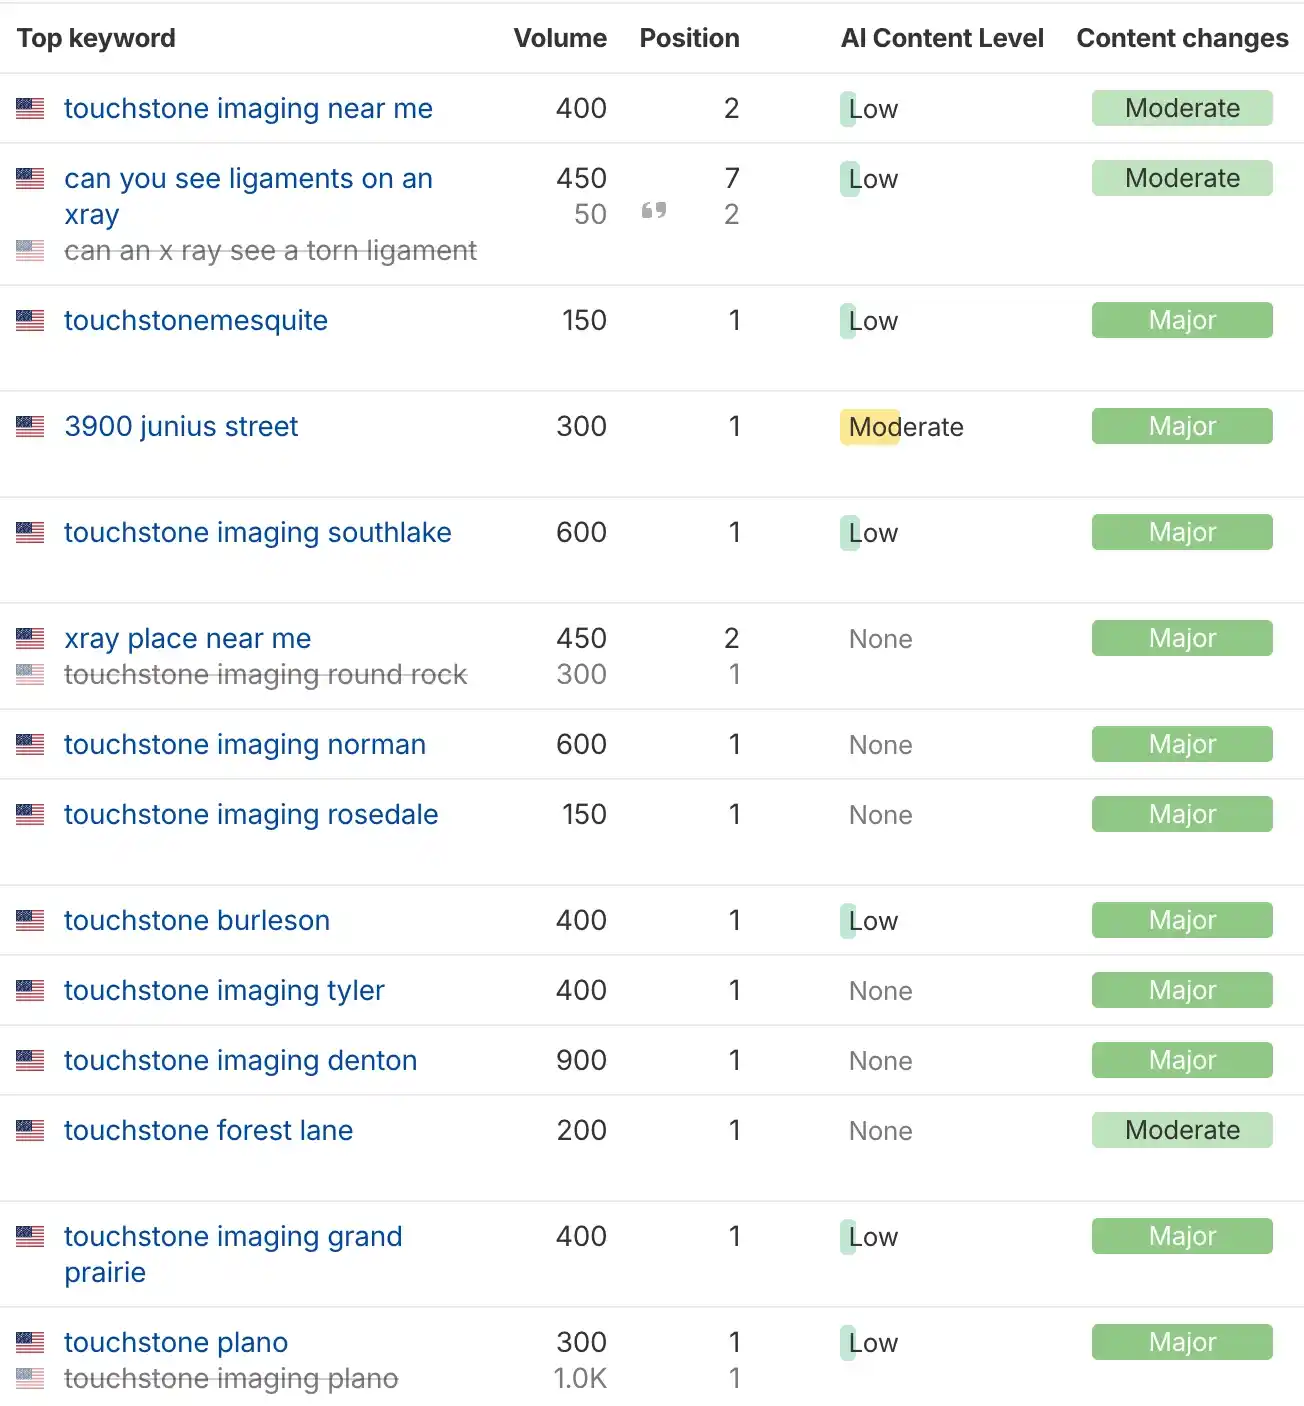Click Moderate badge in touchstone forest lane row

[x=1181, y=1130]
